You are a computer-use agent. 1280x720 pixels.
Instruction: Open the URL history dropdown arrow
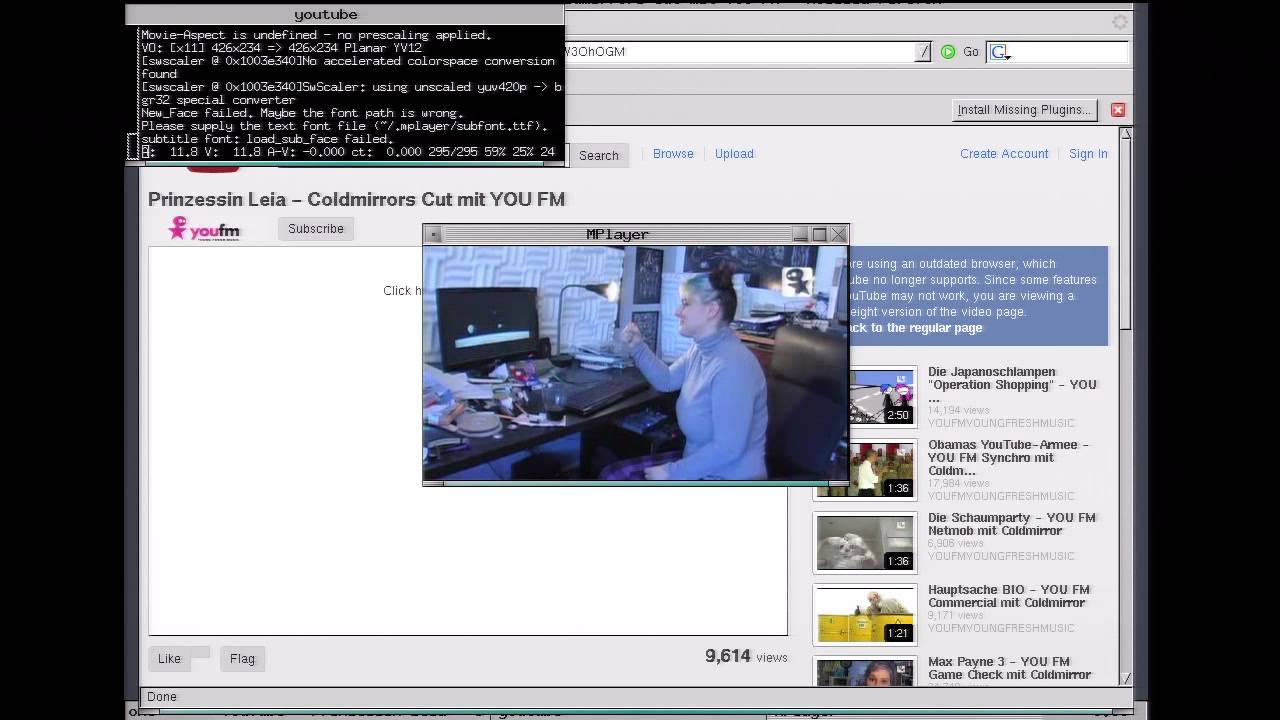point(923,52)
